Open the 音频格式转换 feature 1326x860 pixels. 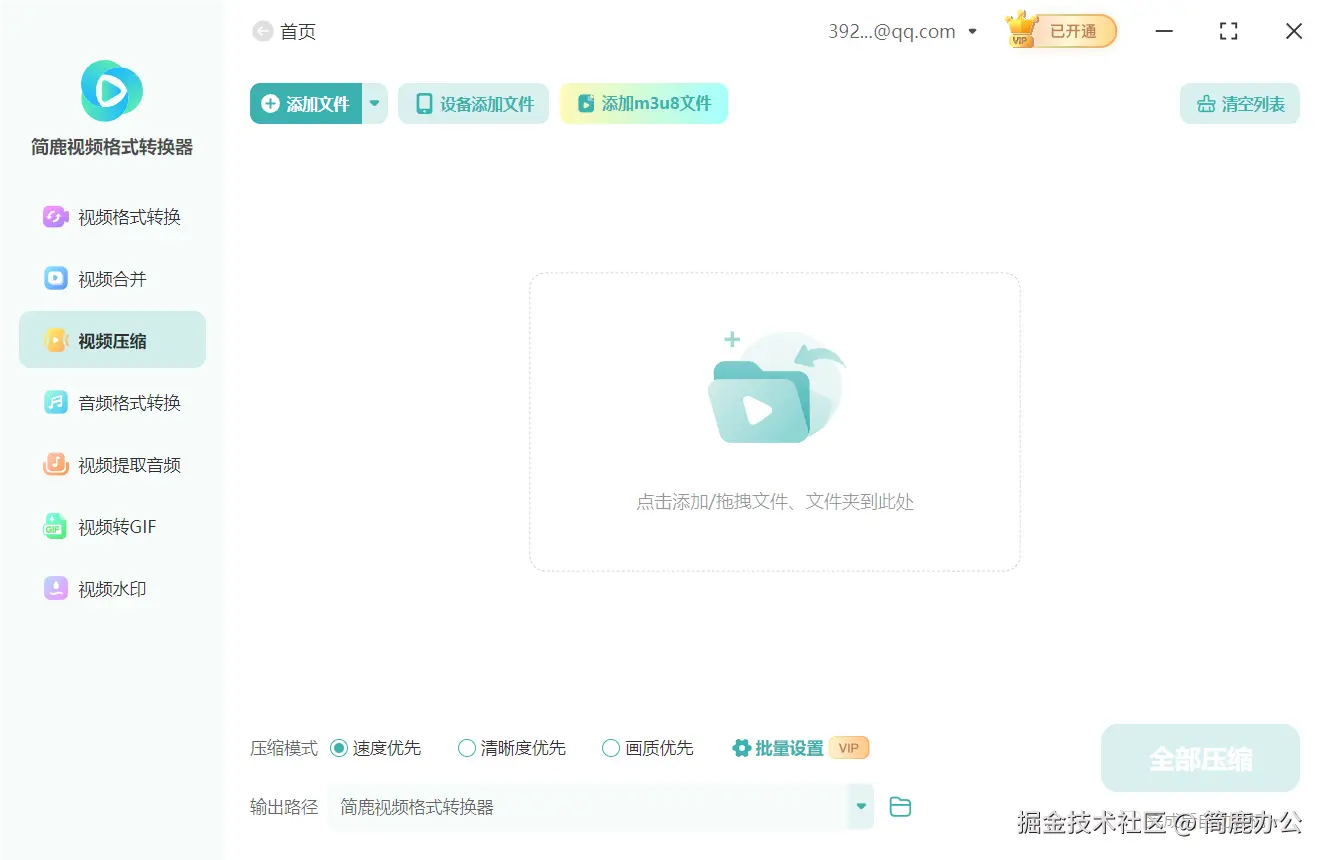112,402
